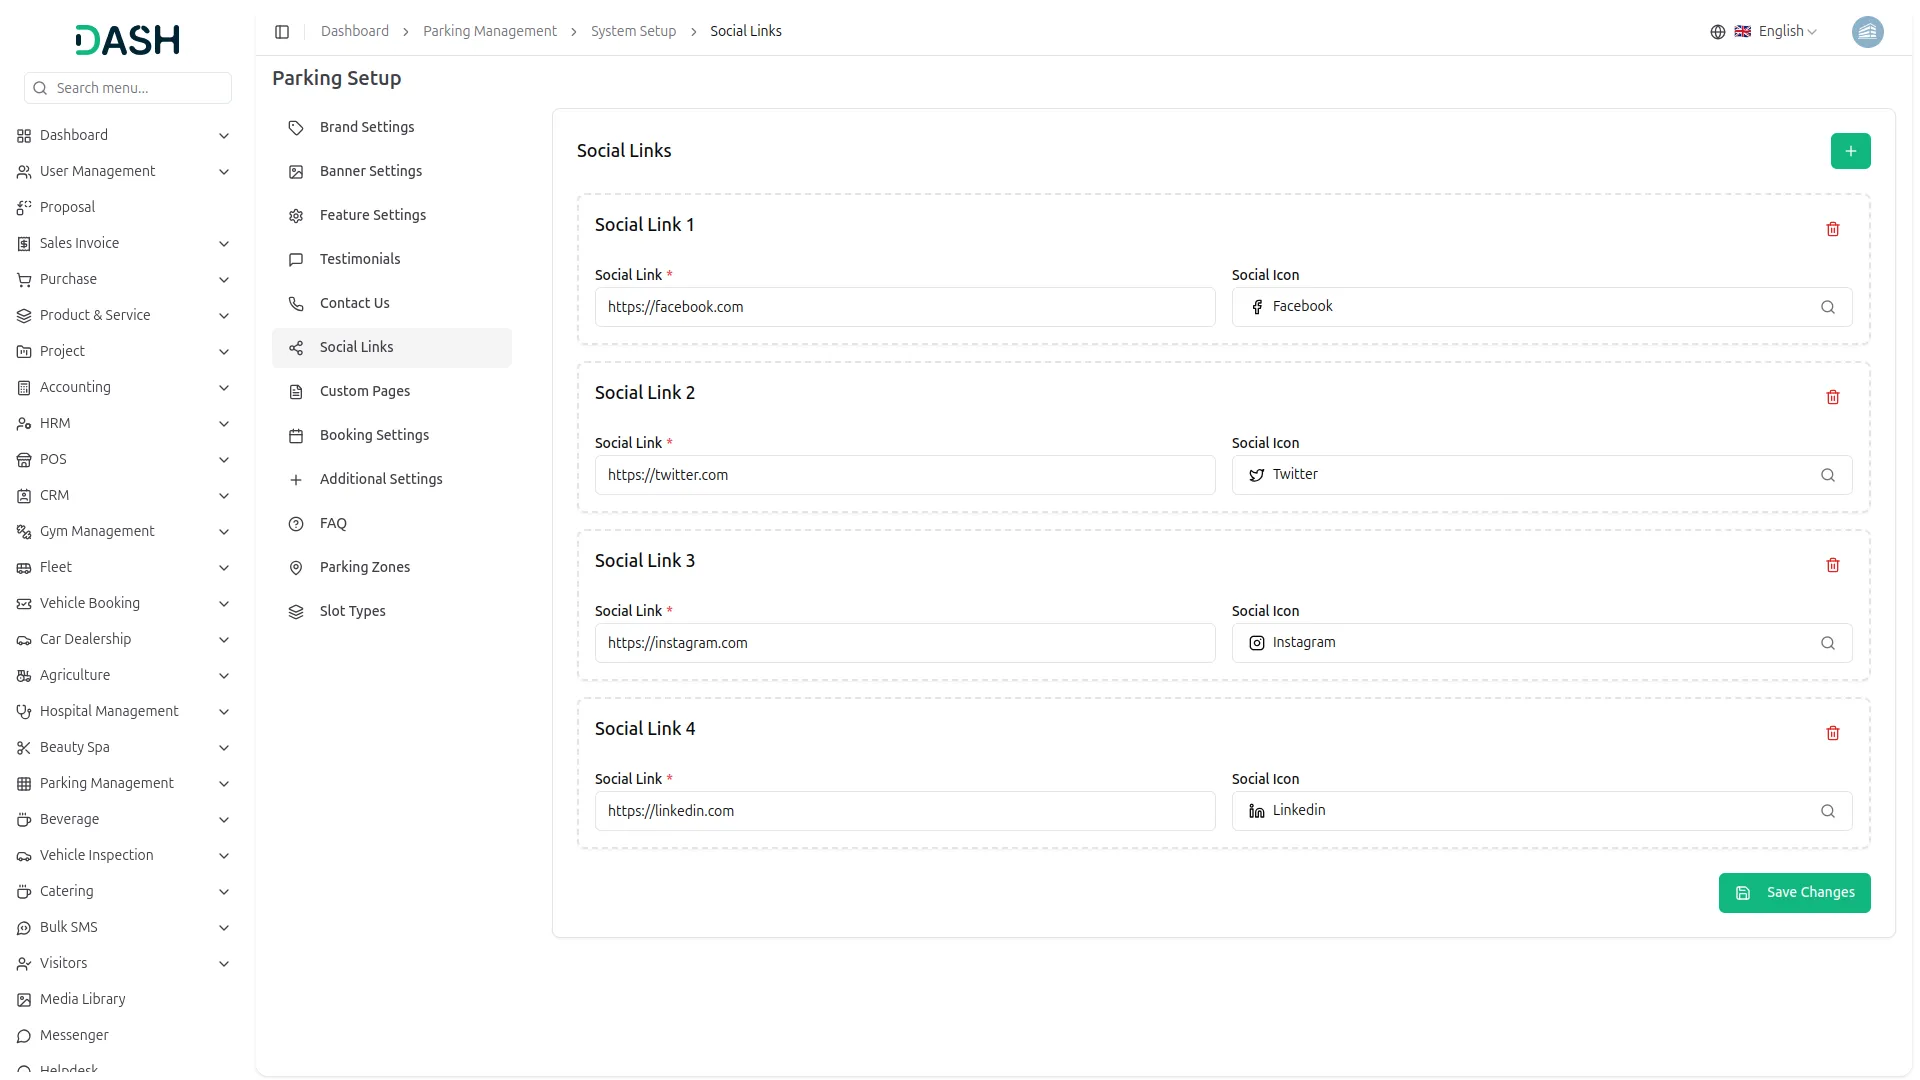This screenshot has height=1080, width=1920.
Task: Expand the Parking Management sidebar section
Action: (107, 783)
